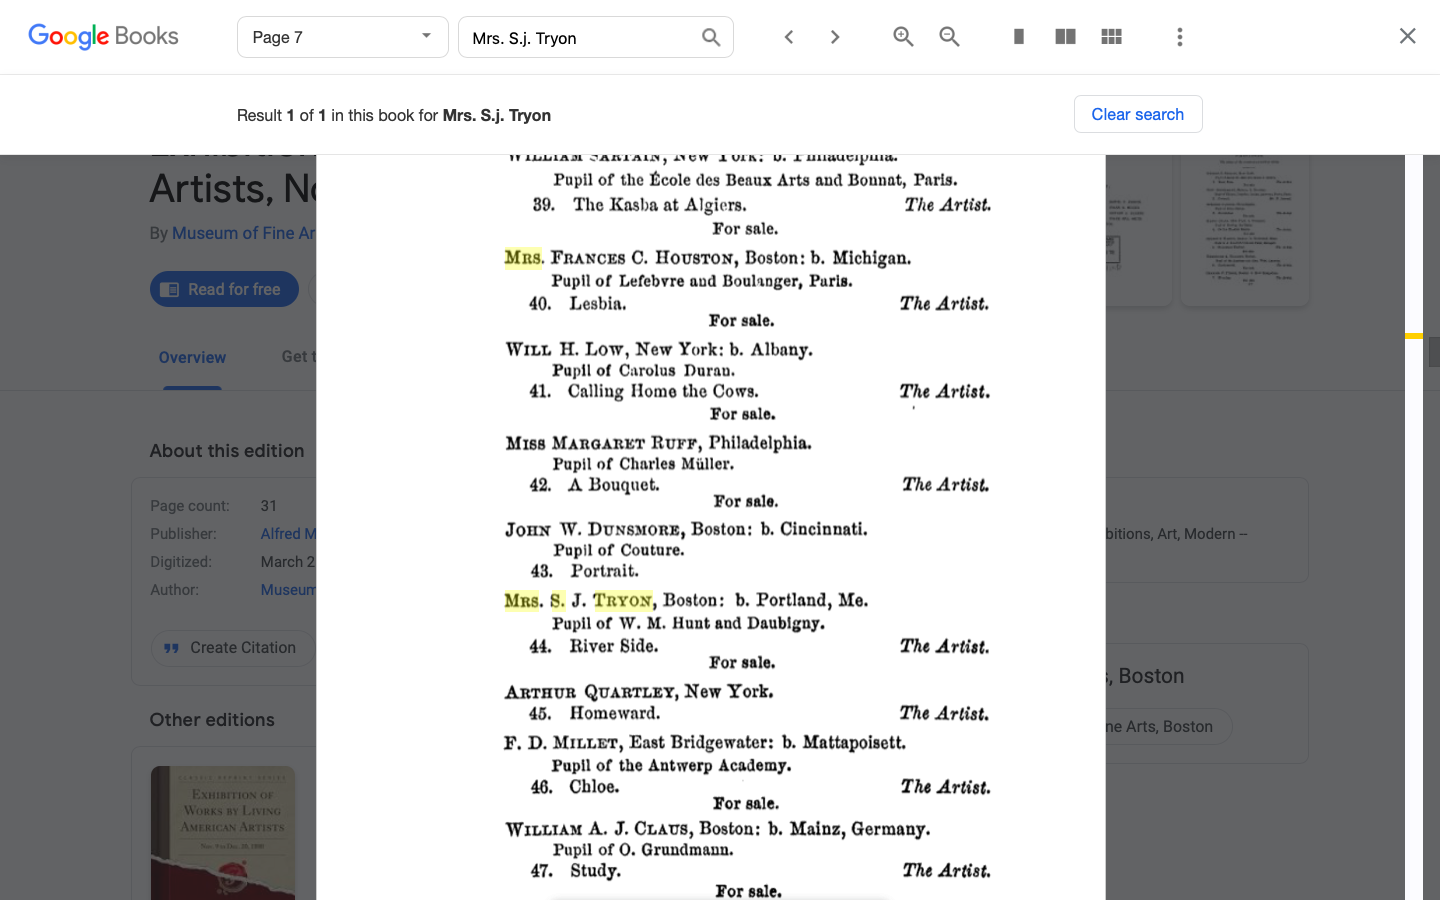This screenshot has height=900, width=1440.
Task: Click the search magnifier icon
Action: (711, 38)
